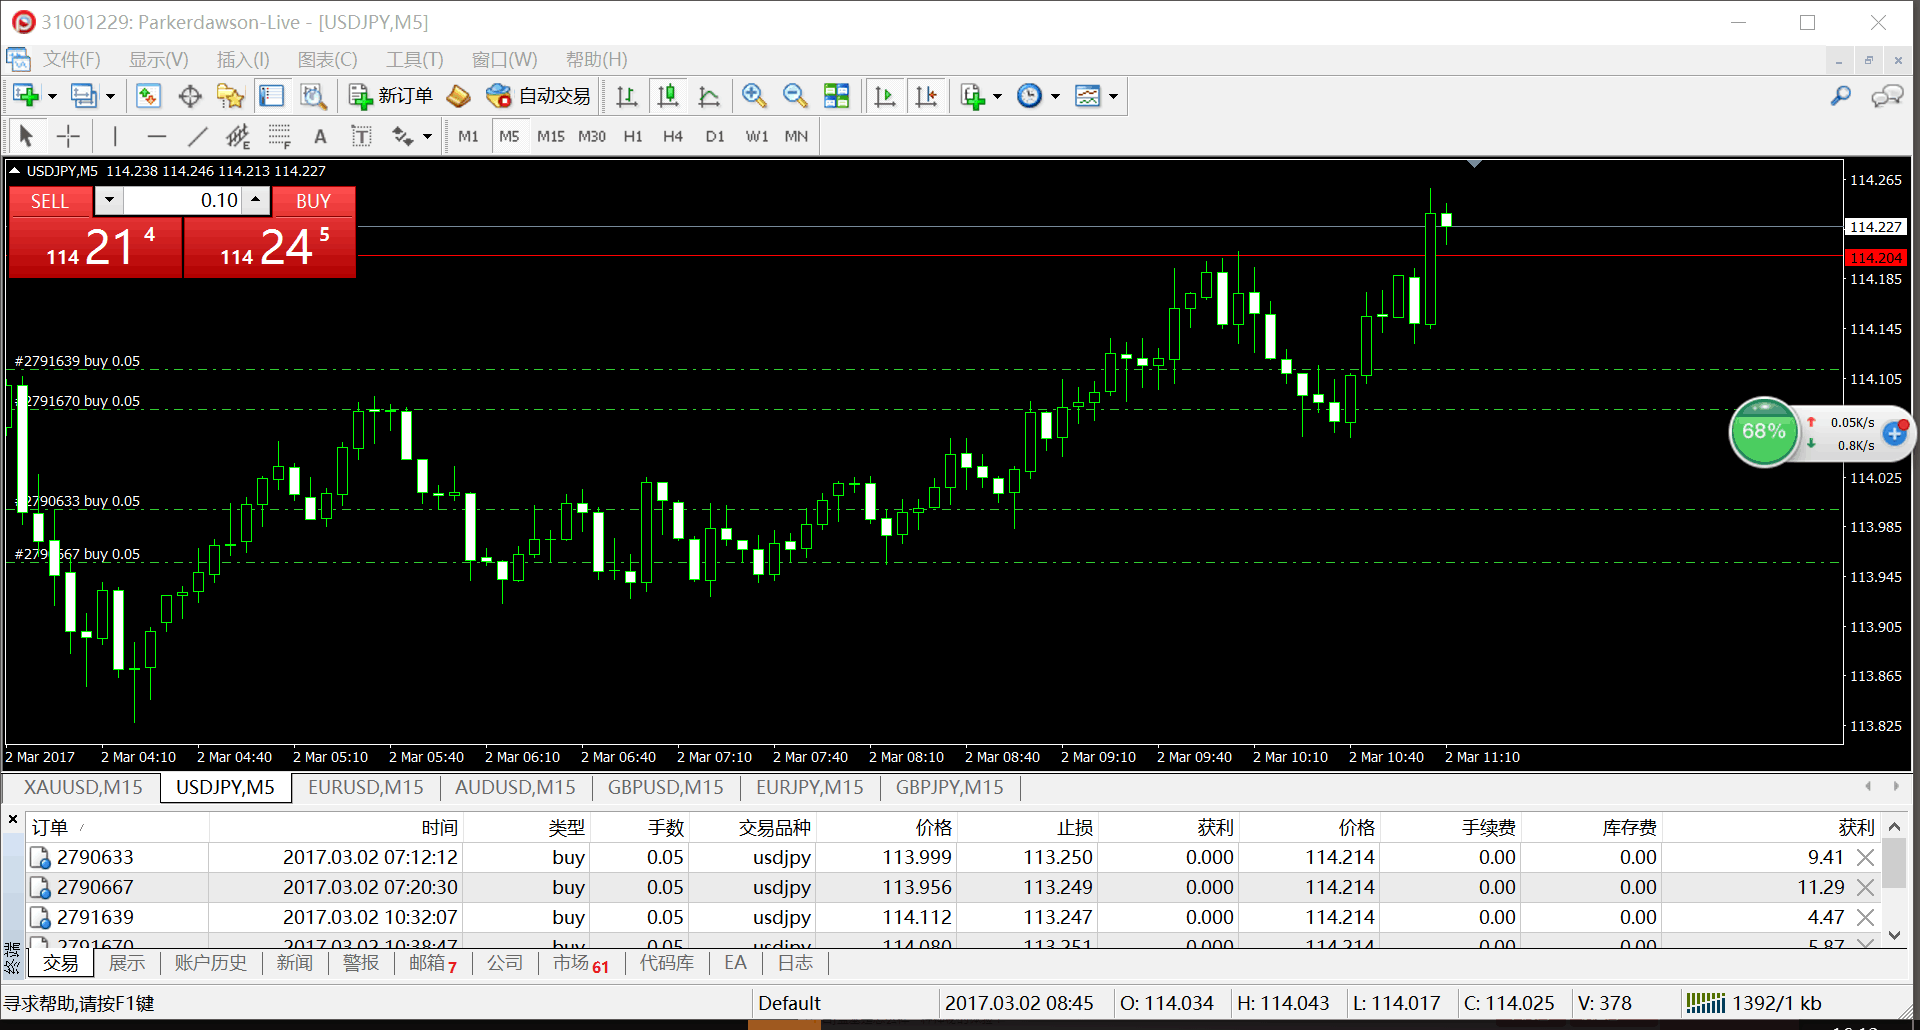
Task: Open the 文件(F) menu
Action: pyautogui.click(x=72, y=60)
